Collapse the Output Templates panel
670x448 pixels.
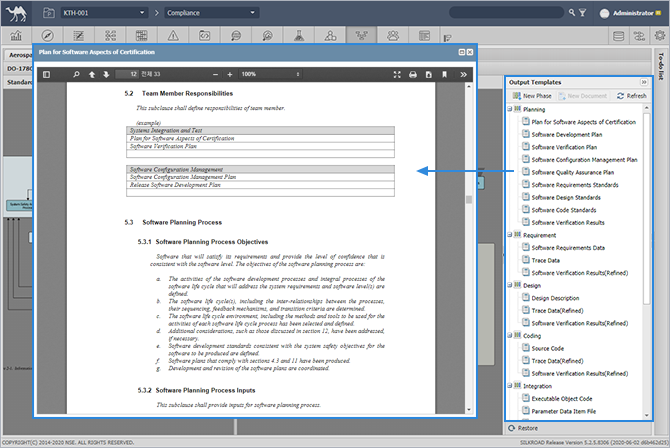coord(644,82)
